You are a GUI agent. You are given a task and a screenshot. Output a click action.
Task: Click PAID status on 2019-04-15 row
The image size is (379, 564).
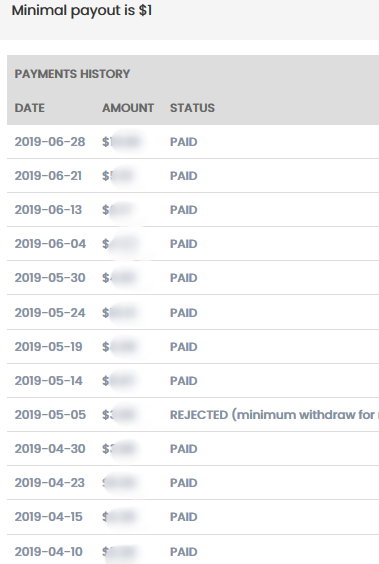pyautogui.click(x=183, y=517)
